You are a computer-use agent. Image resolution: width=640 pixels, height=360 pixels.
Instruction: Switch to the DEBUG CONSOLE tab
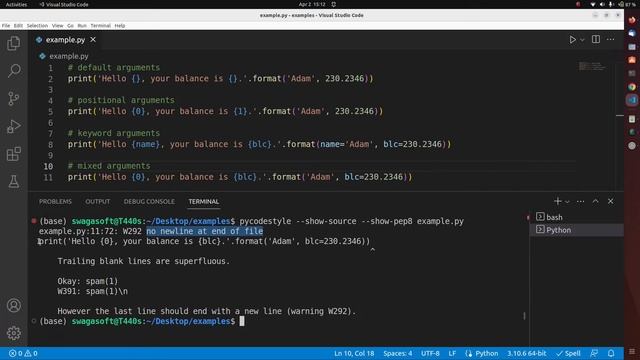[x=149, y=202]
